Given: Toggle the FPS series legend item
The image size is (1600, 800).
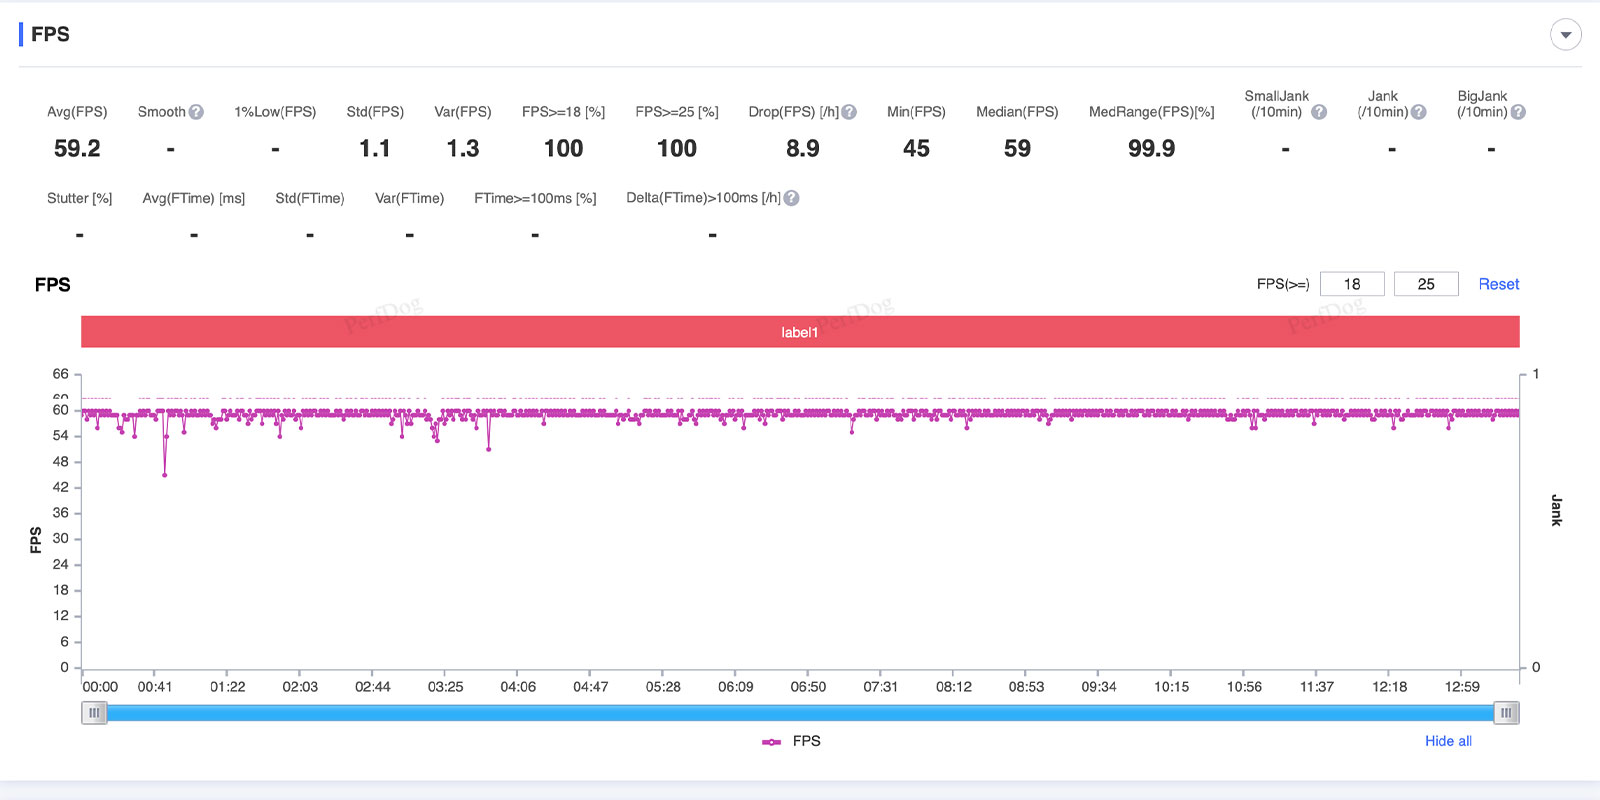Looking at the screenshot, I should pos(791,741).
